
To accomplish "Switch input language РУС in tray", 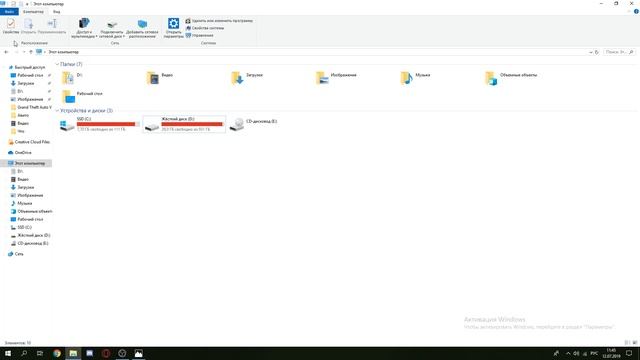I will (594, 353).
